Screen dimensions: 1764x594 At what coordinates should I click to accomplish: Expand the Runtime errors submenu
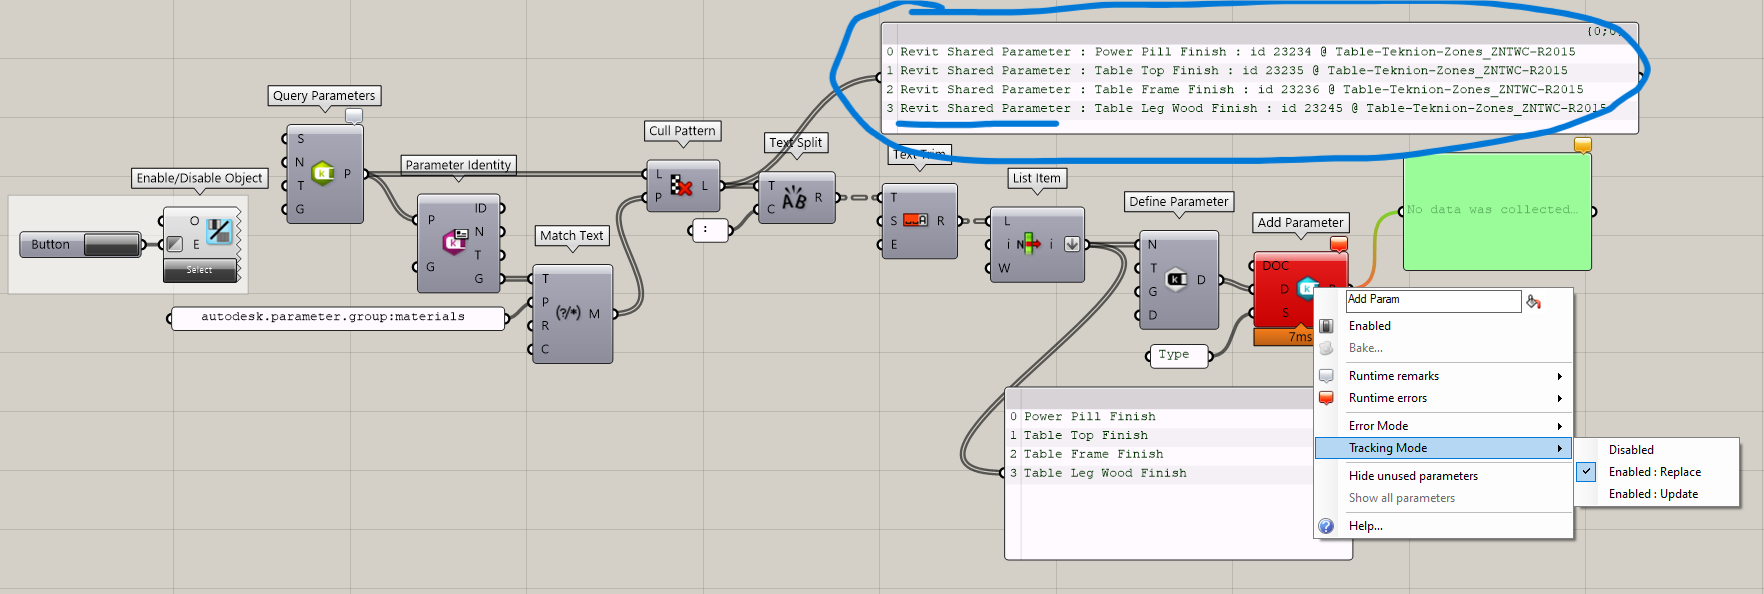(1443, 398)
